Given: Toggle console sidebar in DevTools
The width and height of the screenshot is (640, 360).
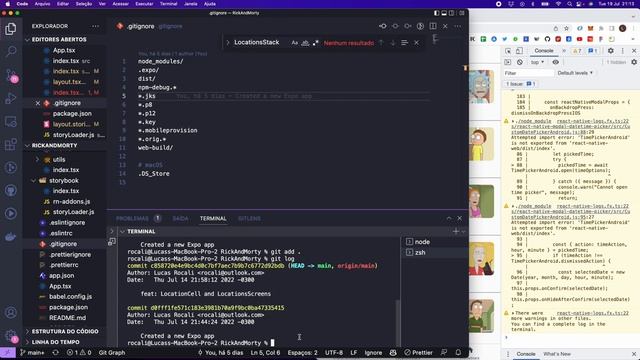Looking at the screenshot, I should click(x=508, y=62).
